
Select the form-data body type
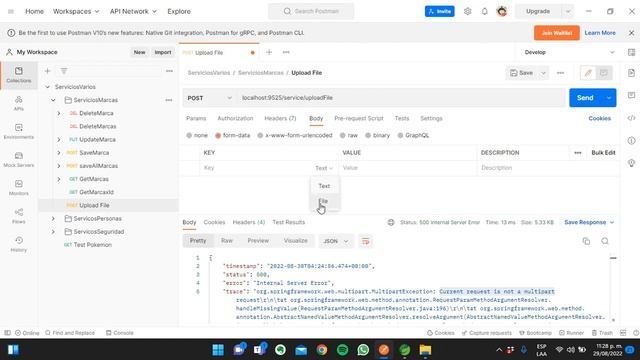(x=232, y=136)
